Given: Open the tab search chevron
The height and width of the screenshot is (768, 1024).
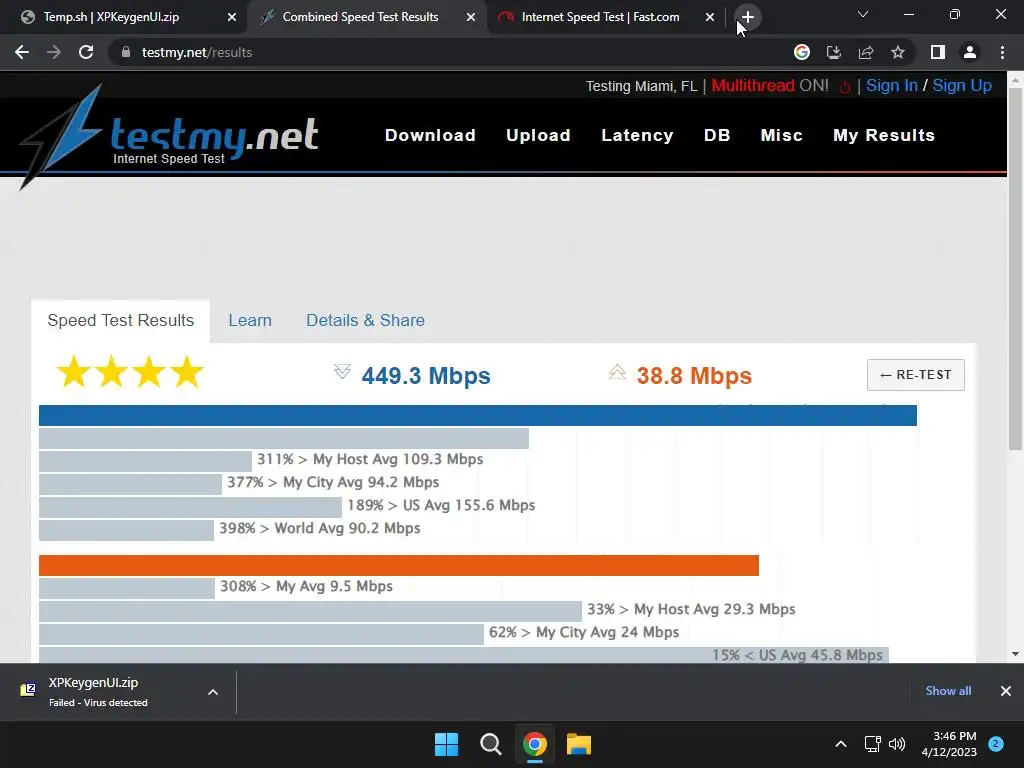Looking at the screenshot, I should click(x=863, y=14).
